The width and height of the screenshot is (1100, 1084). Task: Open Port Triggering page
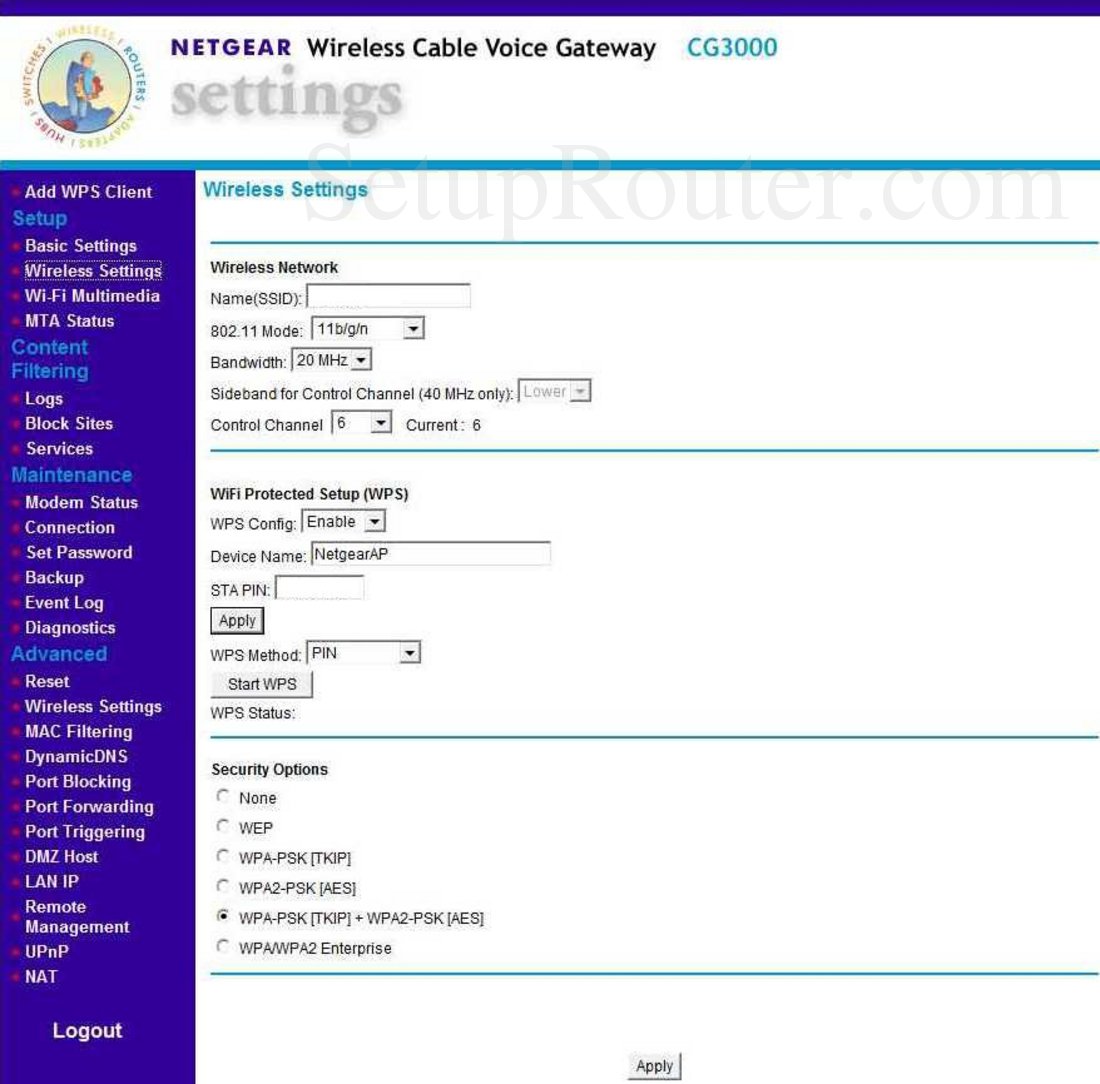point(85,831)
